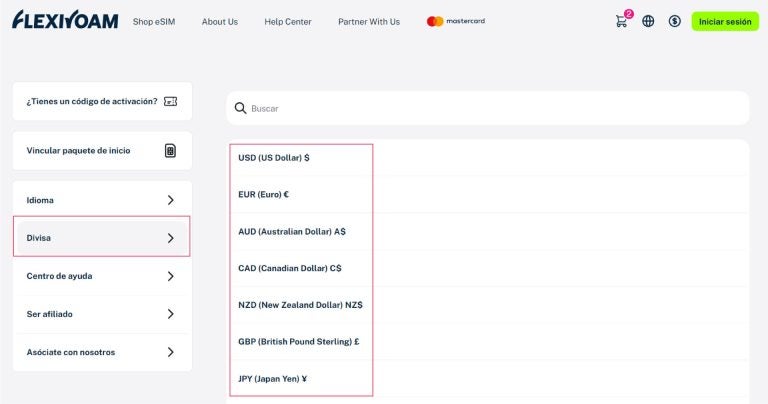The height and width of the screenshot is (404, 768).
Task: Select the Idioma sidebar item
Action: pos(102,200)
